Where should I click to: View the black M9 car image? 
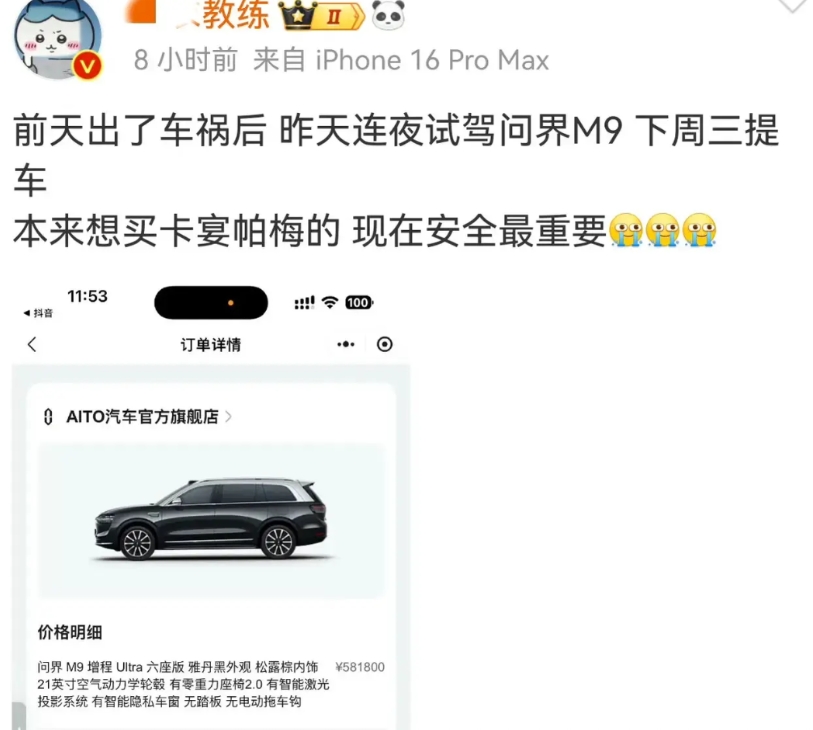pos(211,519)
